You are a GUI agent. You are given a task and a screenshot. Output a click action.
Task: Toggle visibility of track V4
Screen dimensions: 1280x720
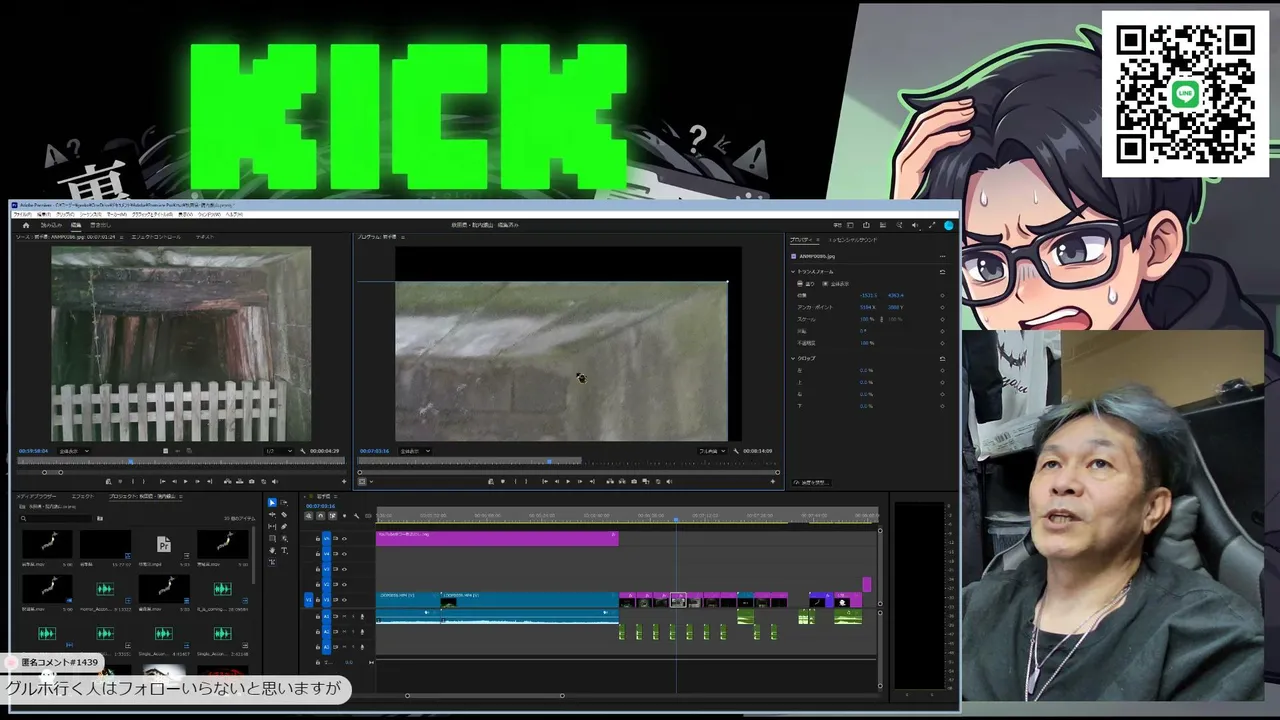pos(344,554)
